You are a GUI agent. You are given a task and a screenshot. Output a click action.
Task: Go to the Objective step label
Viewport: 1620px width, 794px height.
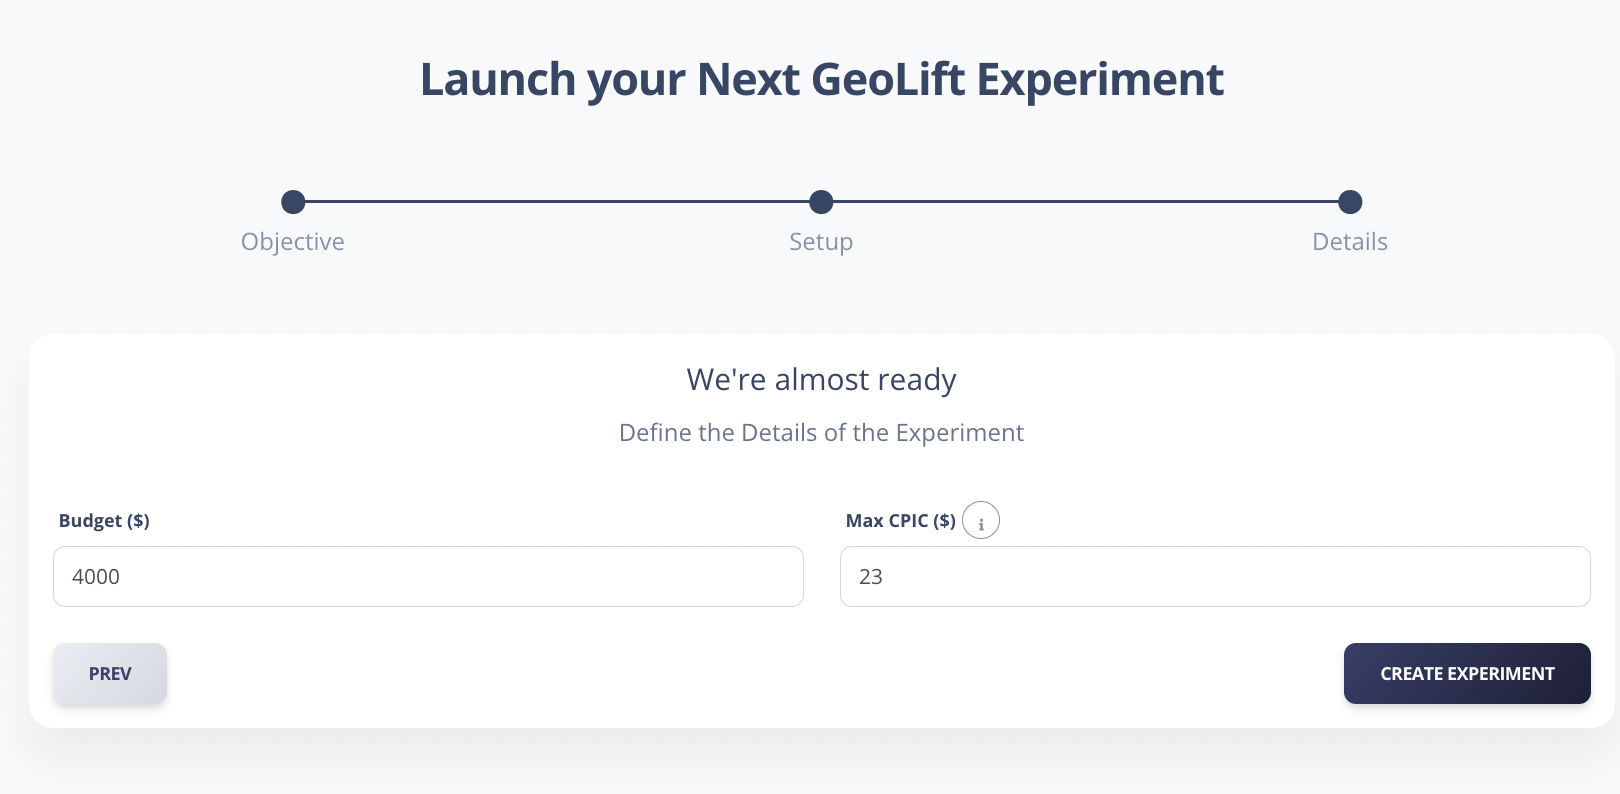coord(293,242)
